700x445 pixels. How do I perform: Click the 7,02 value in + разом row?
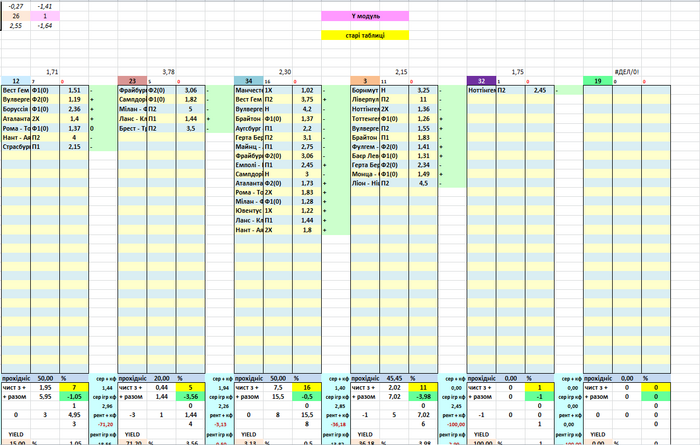(x=394, y=396)
